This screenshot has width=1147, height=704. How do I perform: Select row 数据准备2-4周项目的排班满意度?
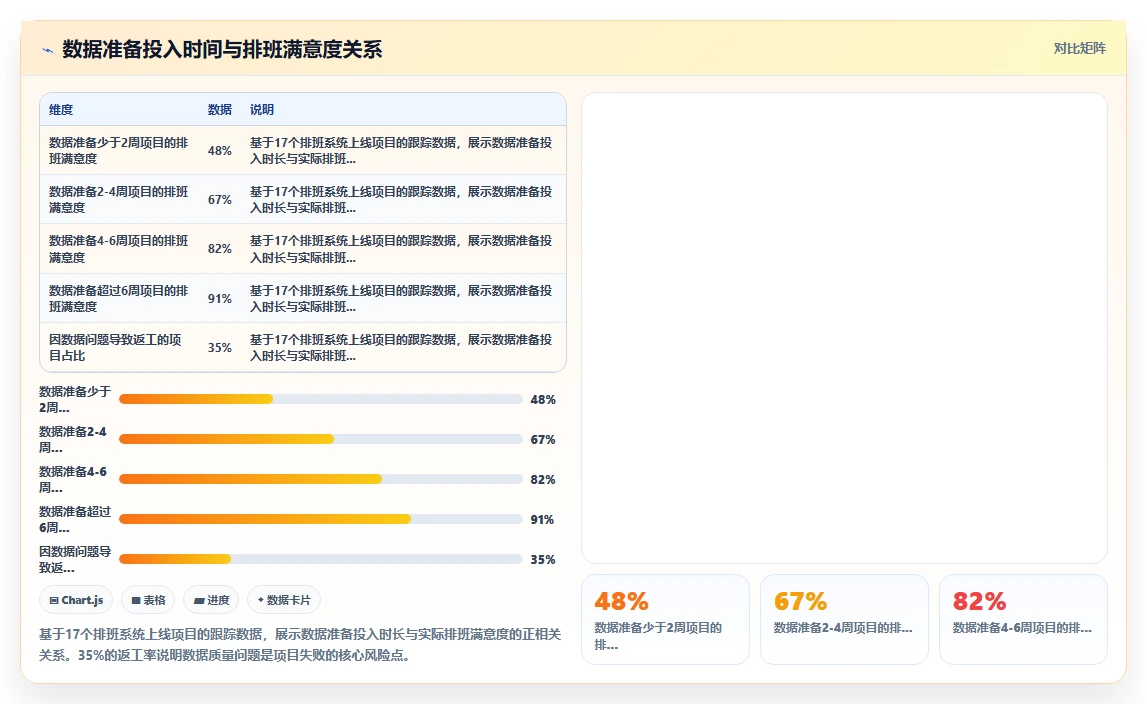point(303,199)
